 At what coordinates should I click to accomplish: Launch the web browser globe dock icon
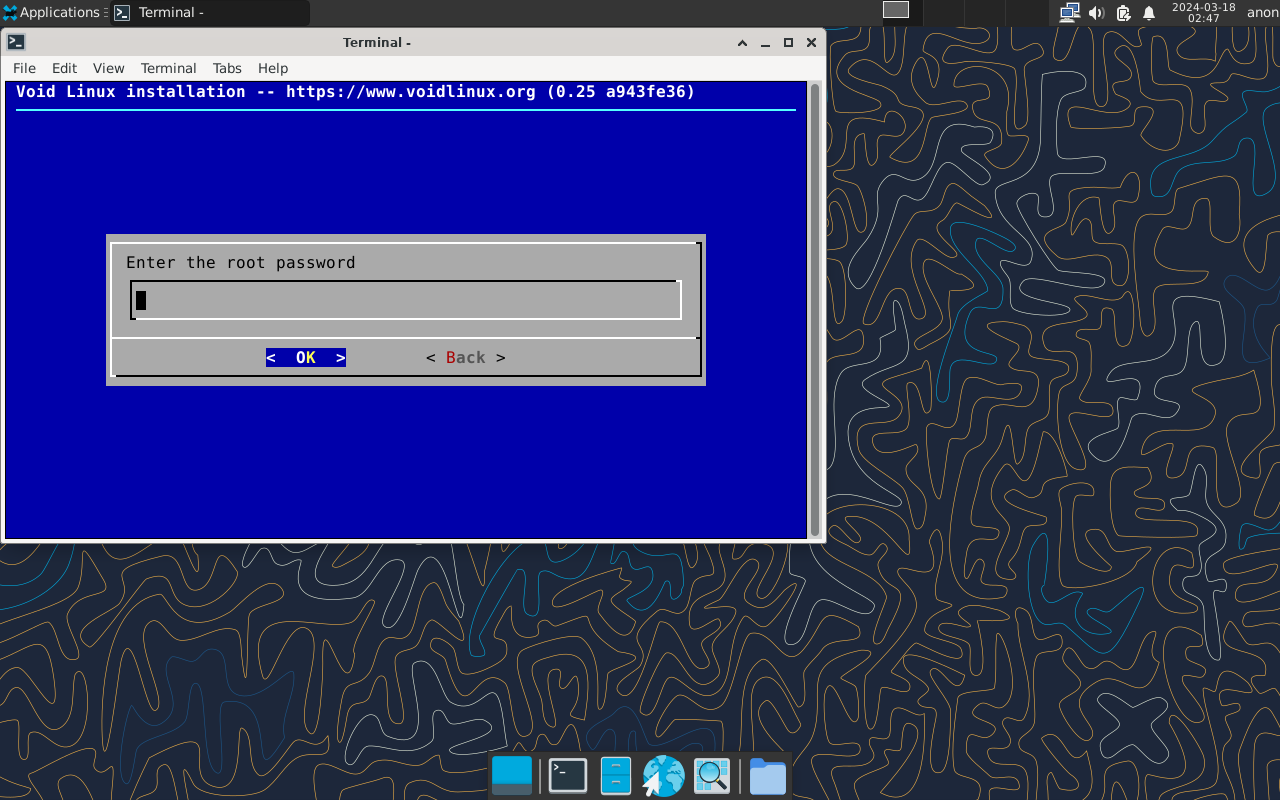pos(663,776)
